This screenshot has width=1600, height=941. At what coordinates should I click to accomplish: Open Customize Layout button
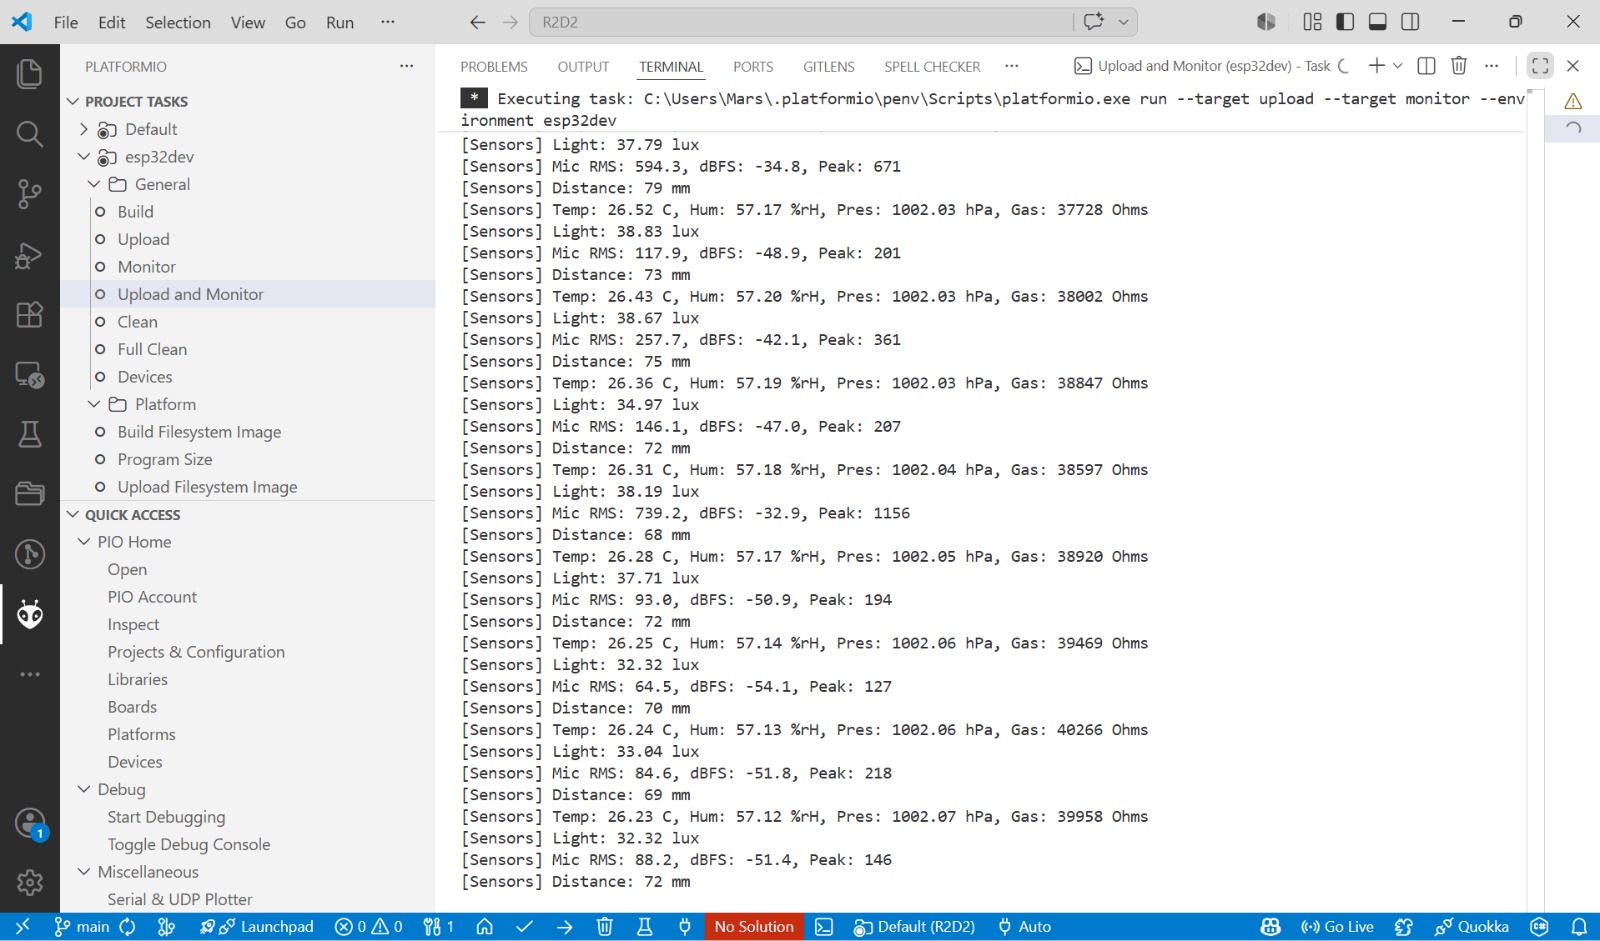(x=1313, y=22)
